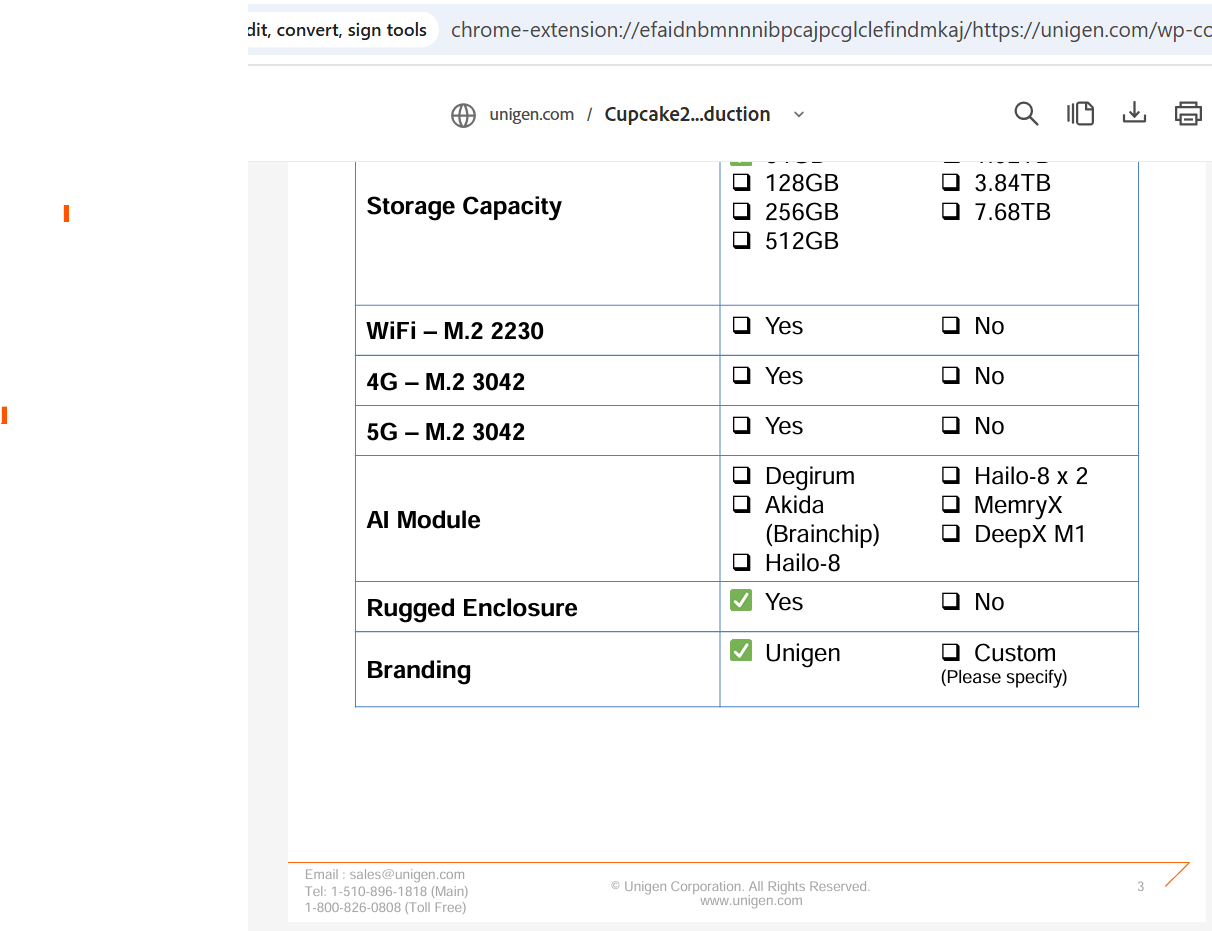Check the 128GB storage capacity box
Viewport: 1212px width, 931px height.
pos(742,183)
